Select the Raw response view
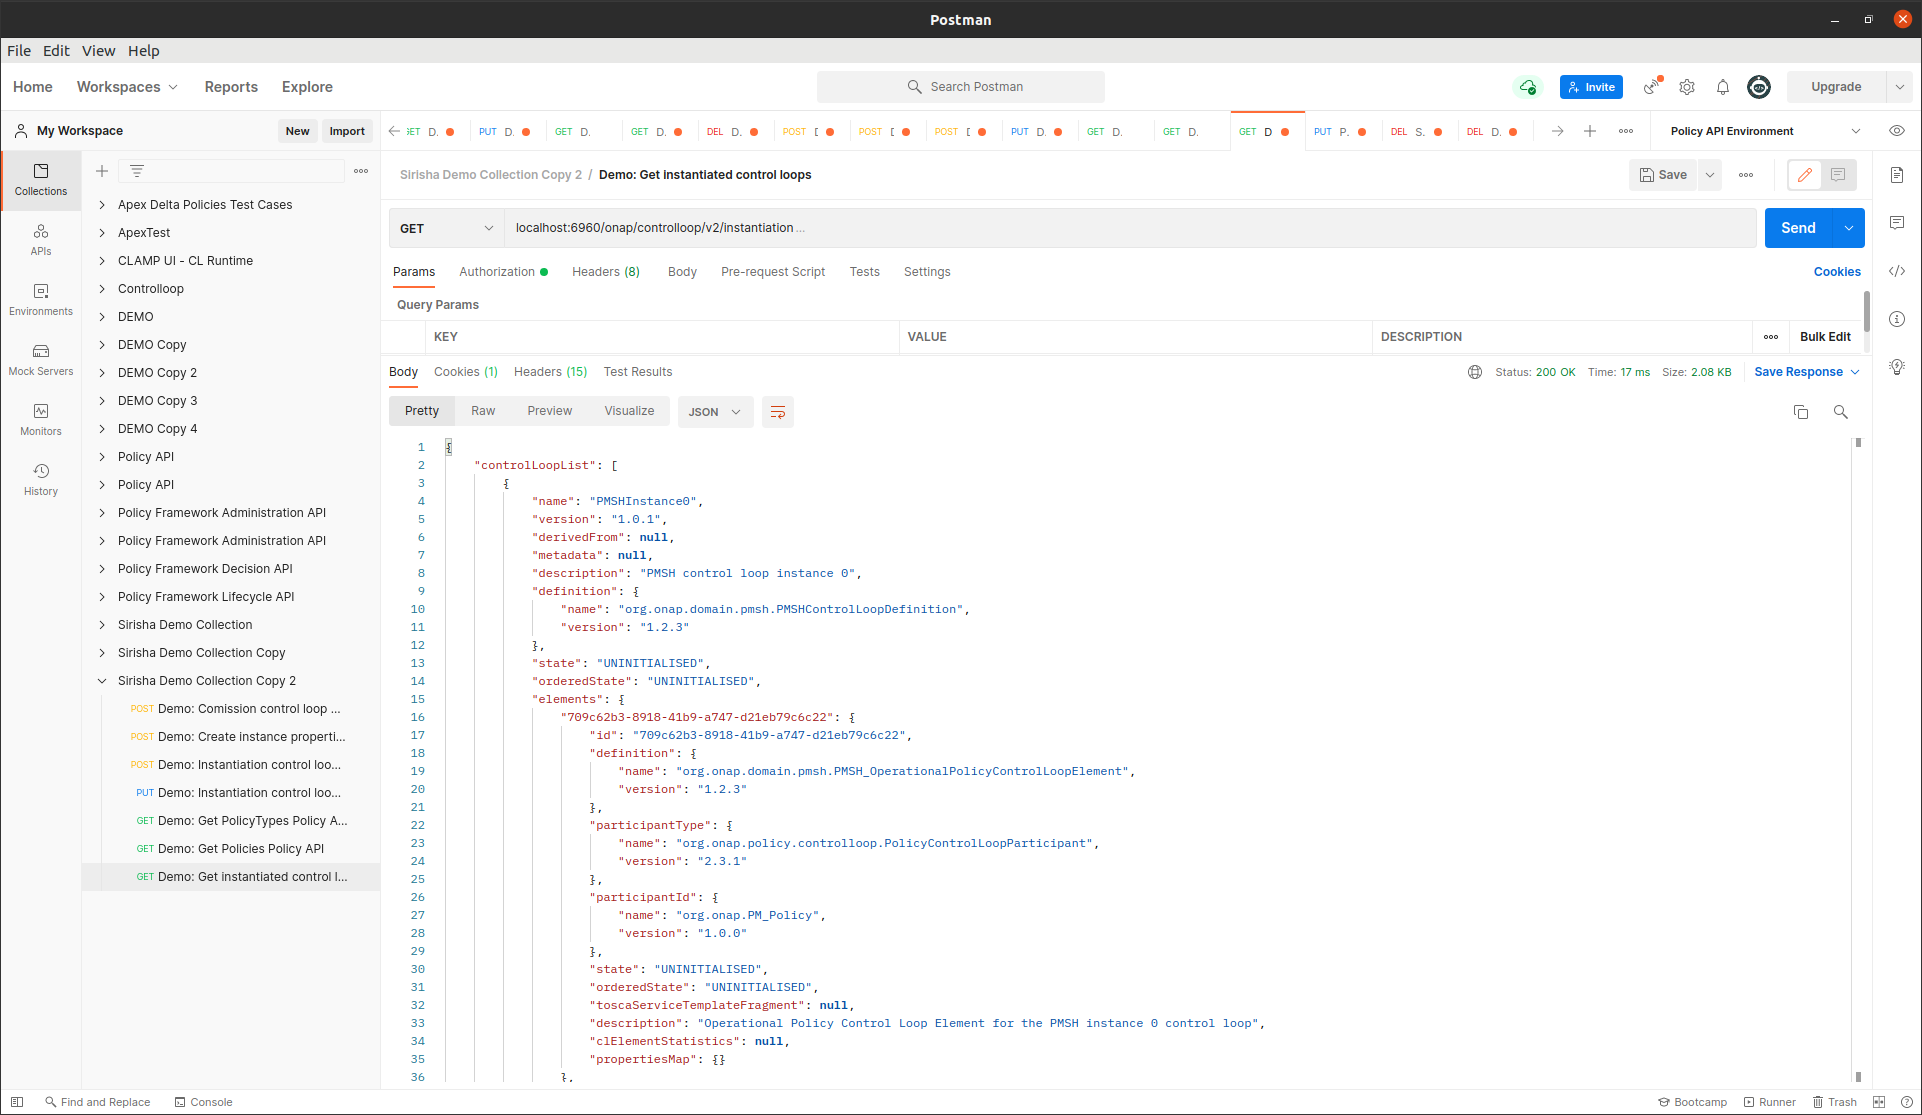The width and height of the screenshot is (1922, 1115). coord(483,411)
